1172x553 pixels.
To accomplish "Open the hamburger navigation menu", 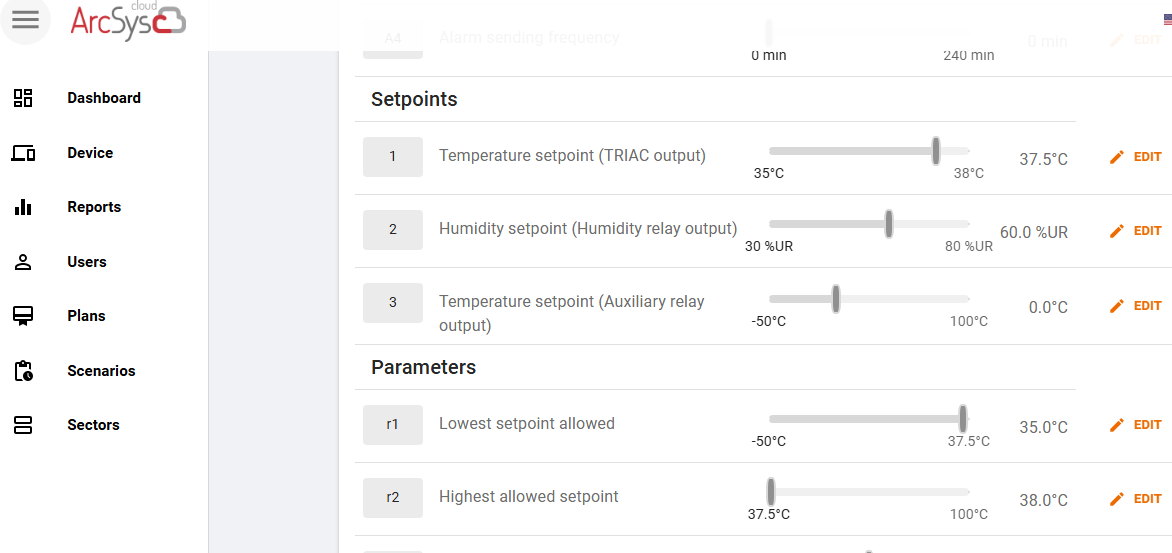I will [x=25, y=19].
